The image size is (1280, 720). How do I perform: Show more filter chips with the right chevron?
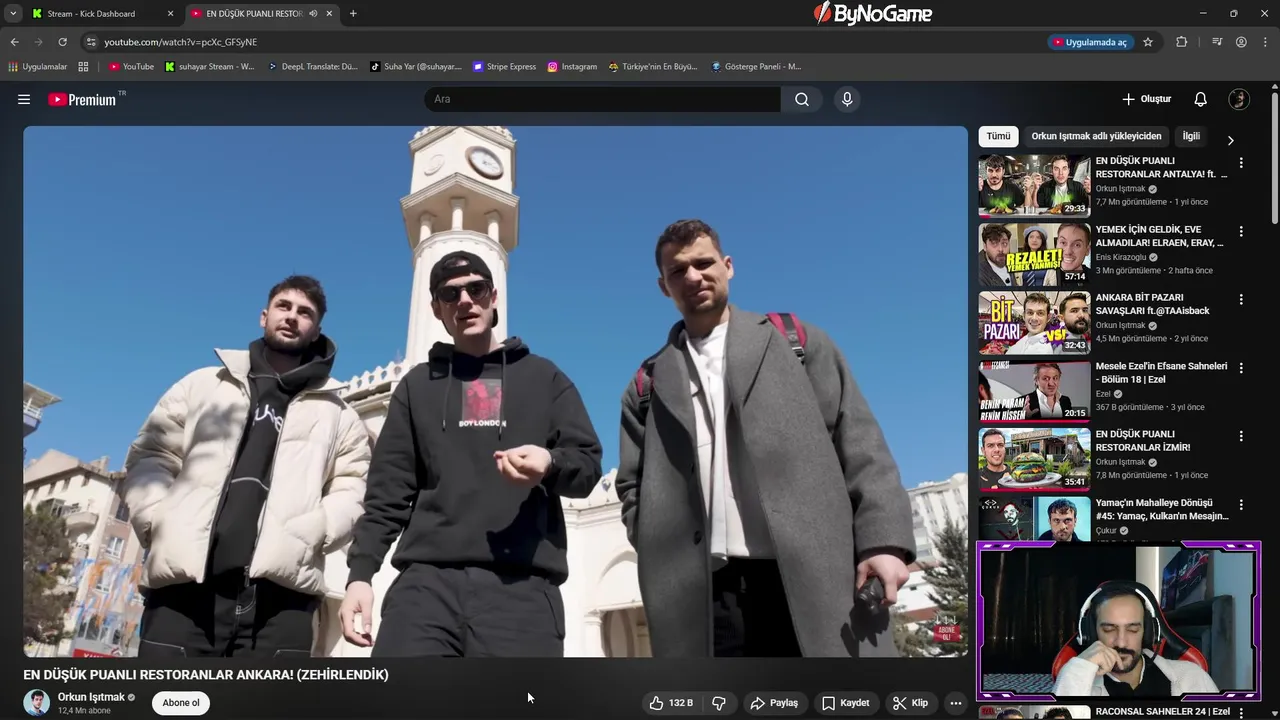pos(1230,140)
